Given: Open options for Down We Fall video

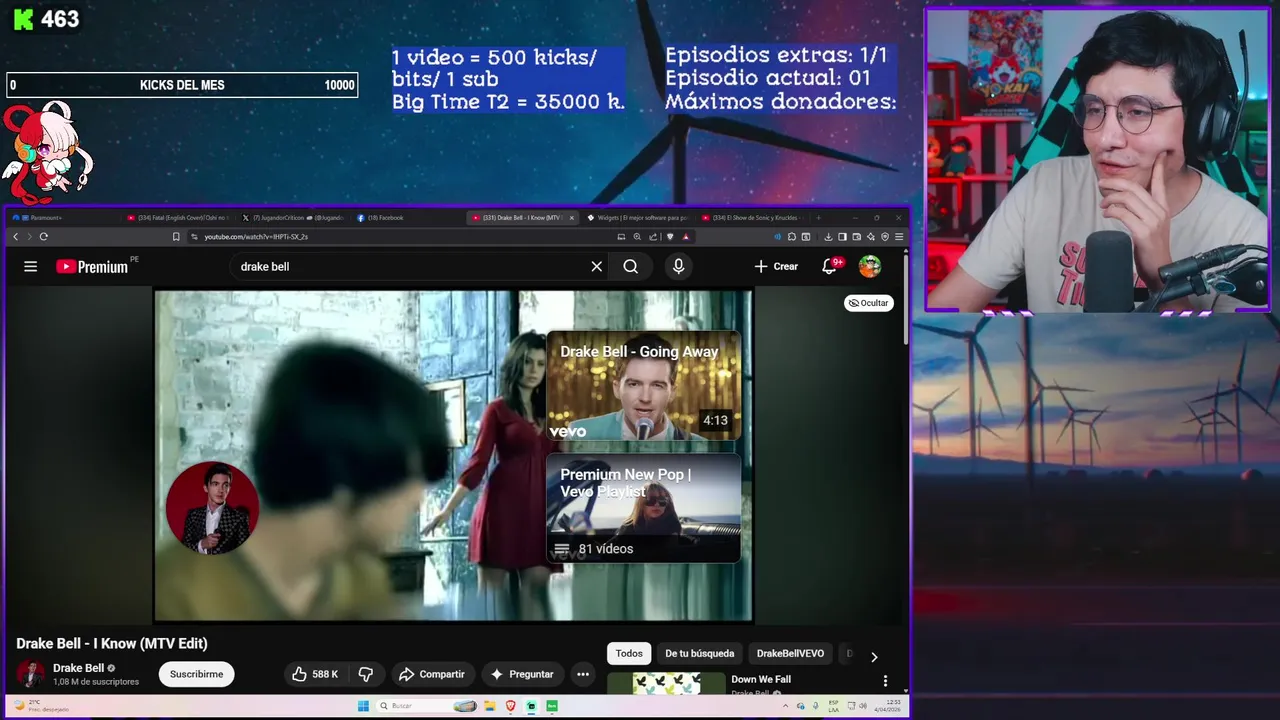Looking at the screenshot, I should click(884, 681).
